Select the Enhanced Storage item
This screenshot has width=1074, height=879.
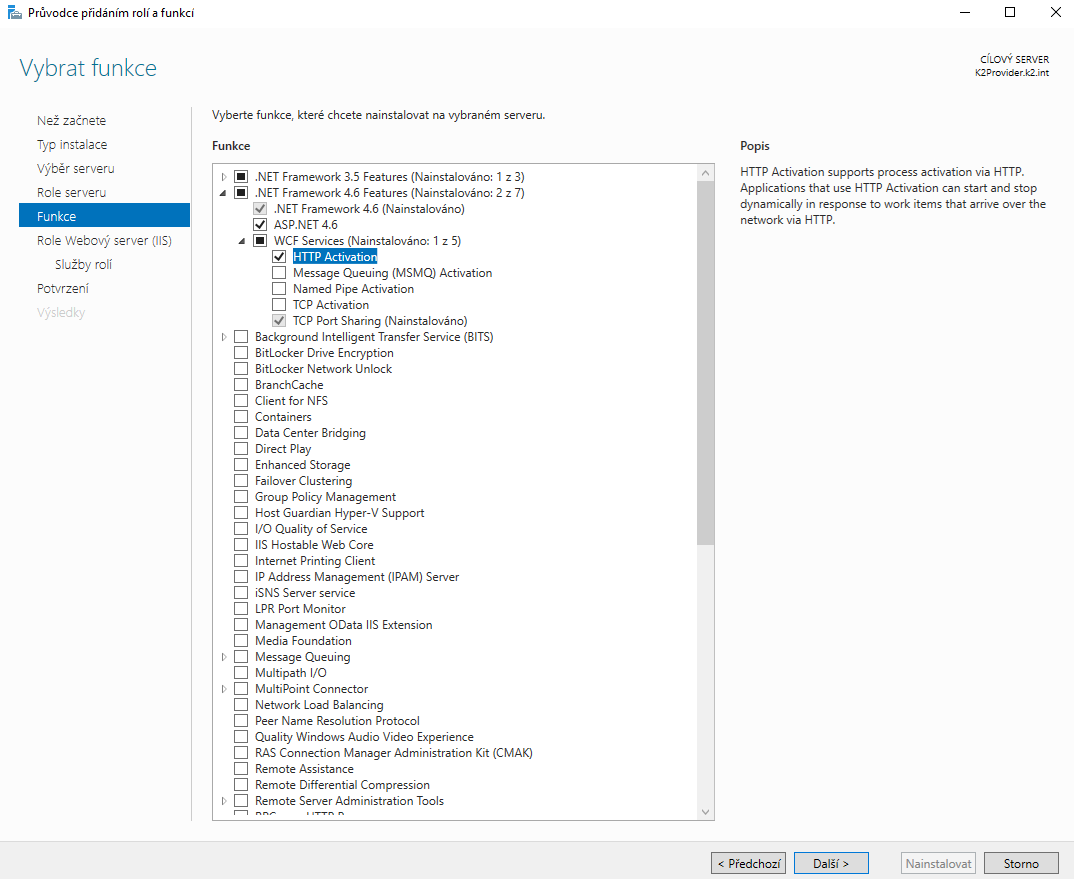point(303,465)
